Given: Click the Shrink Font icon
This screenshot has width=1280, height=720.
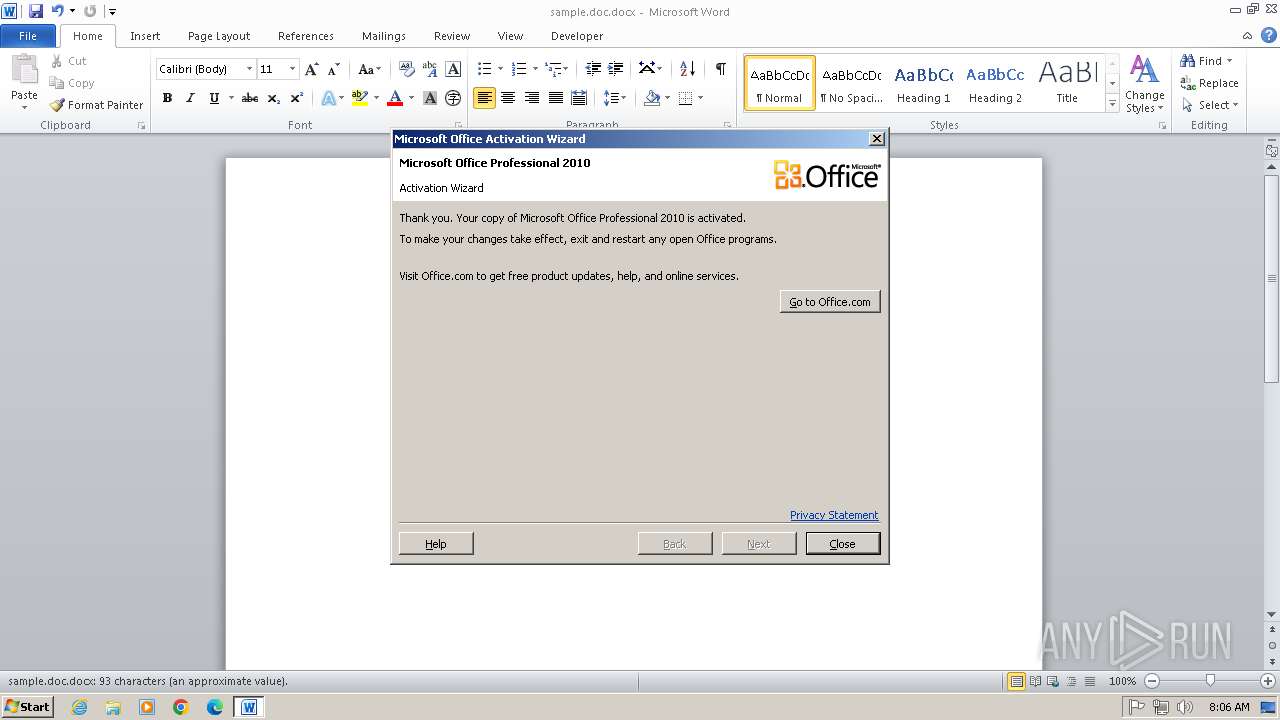Looking at the screenshot, I should pyautogui.click(x=333, y=69).
